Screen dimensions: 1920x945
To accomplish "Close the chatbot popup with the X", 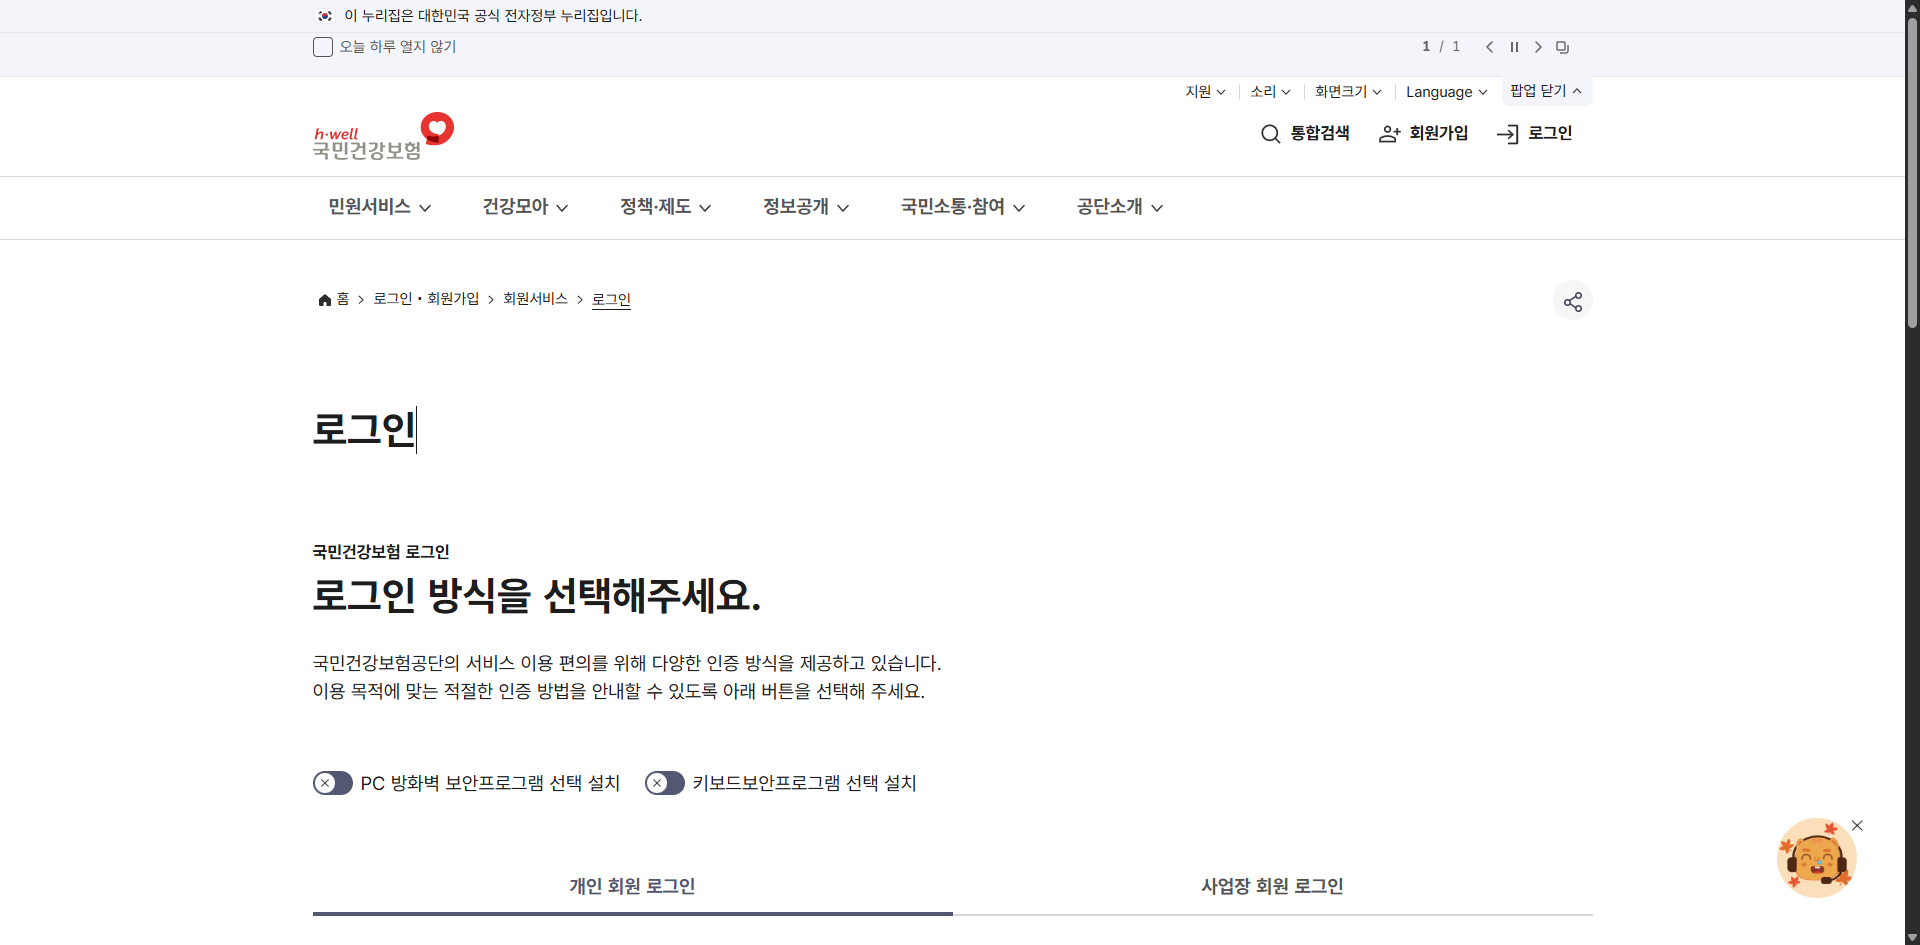I will click(x=1858, y=825).
